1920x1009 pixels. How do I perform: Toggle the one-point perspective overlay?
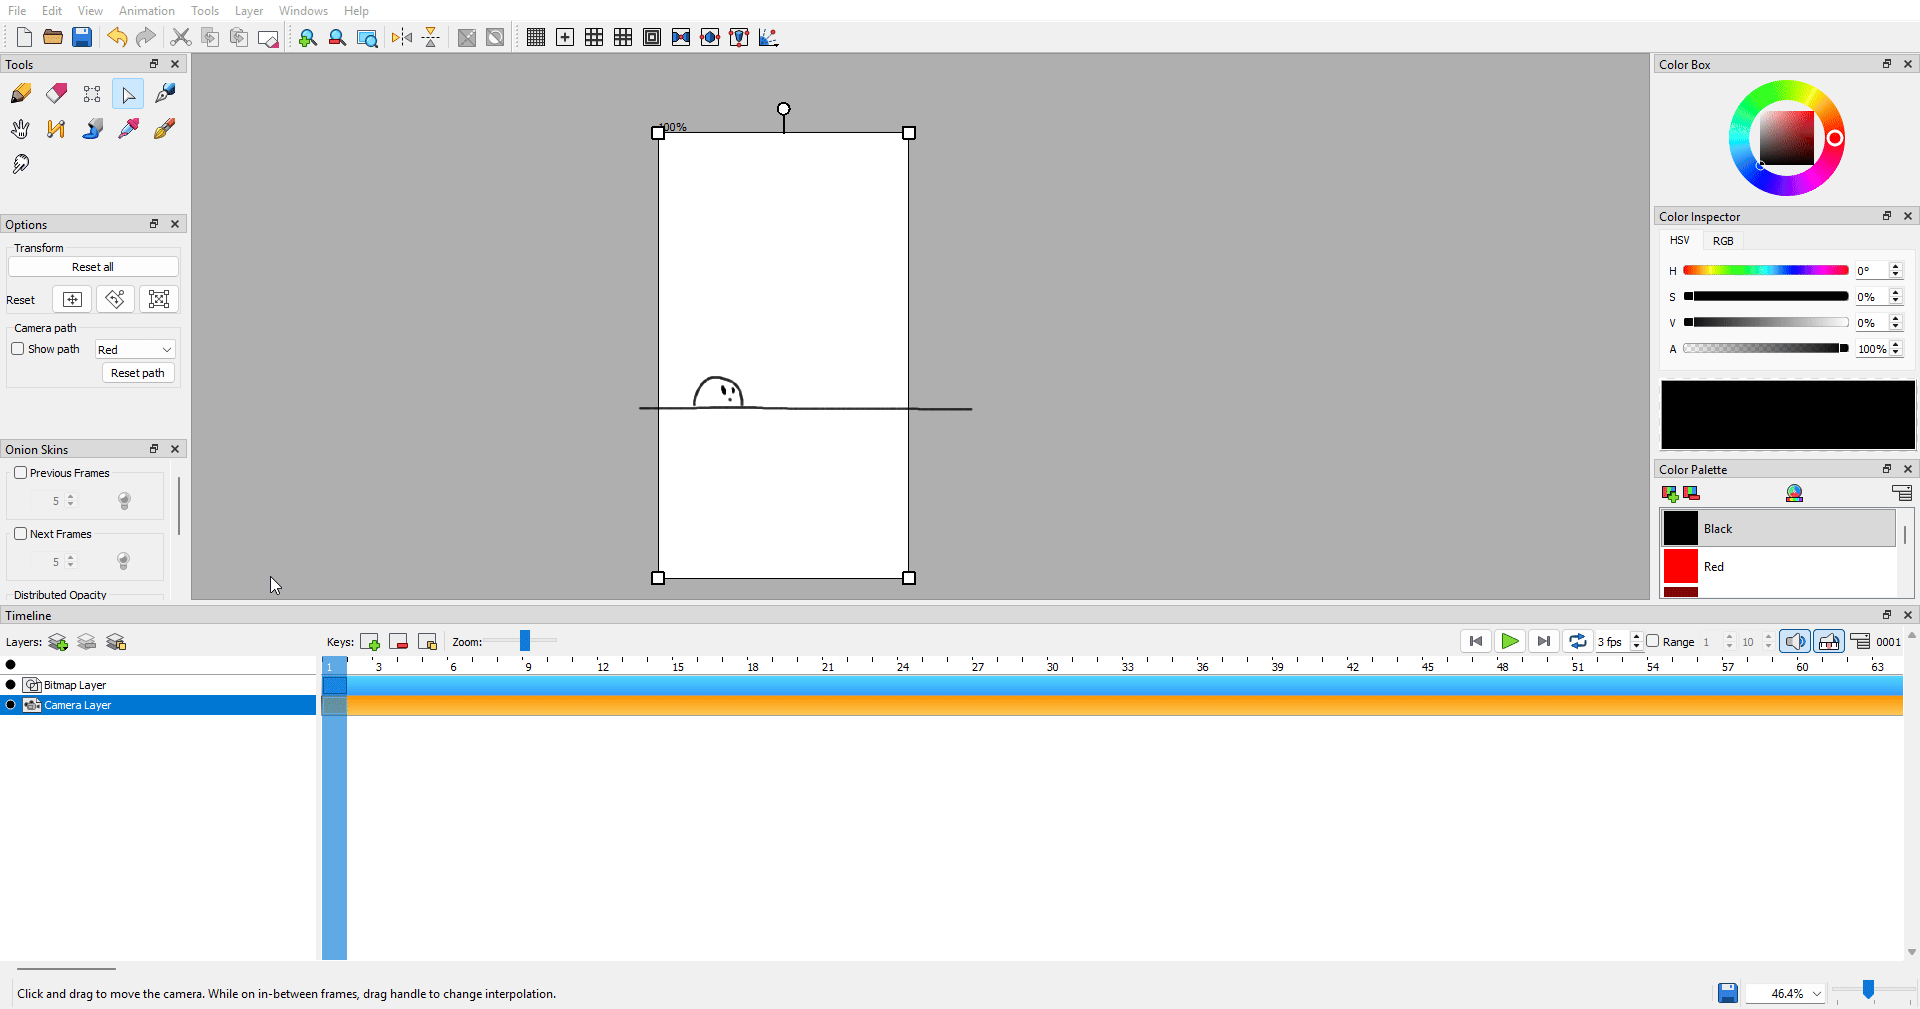pyautogui.click(x=681, y=37)
